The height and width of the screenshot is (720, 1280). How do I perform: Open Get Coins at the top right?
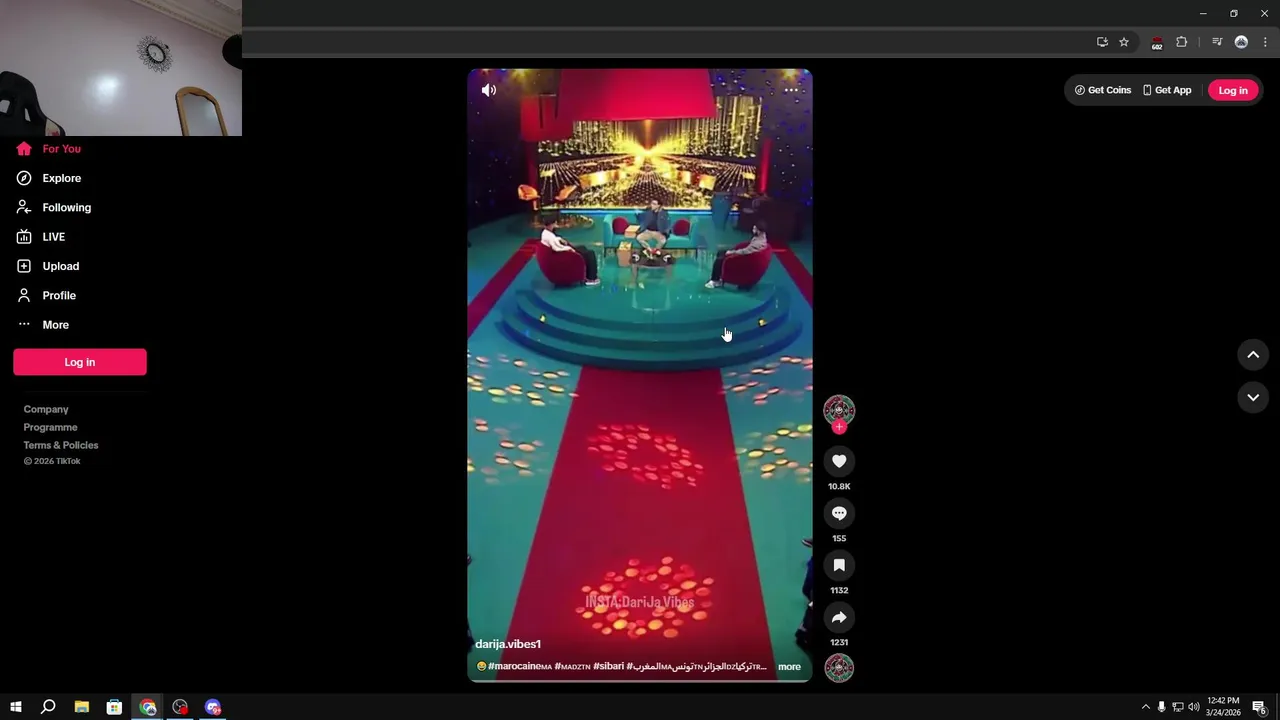(1103, 90)
